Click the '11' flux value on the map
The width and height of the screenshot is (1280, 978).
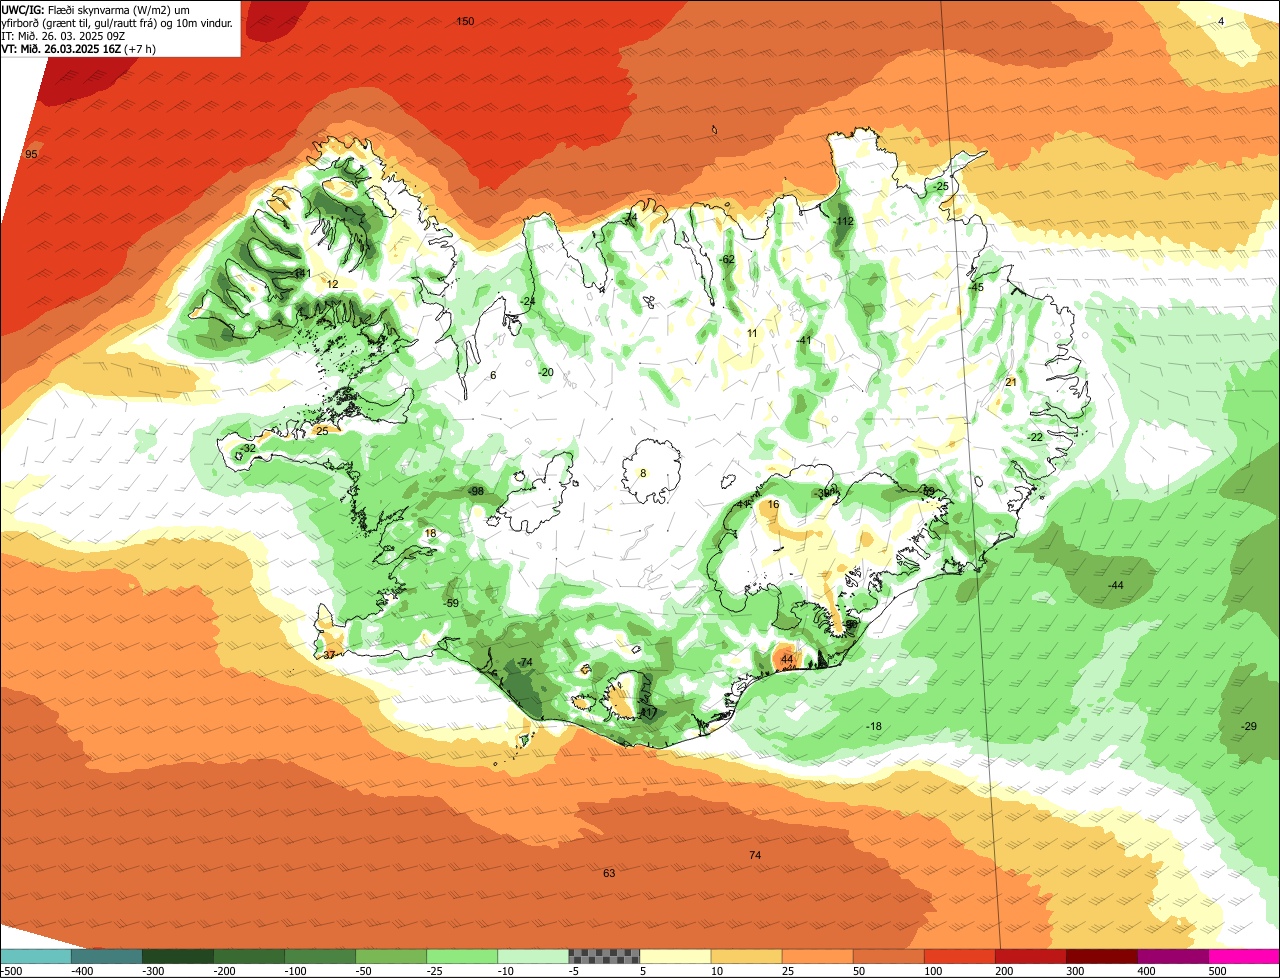752,333
